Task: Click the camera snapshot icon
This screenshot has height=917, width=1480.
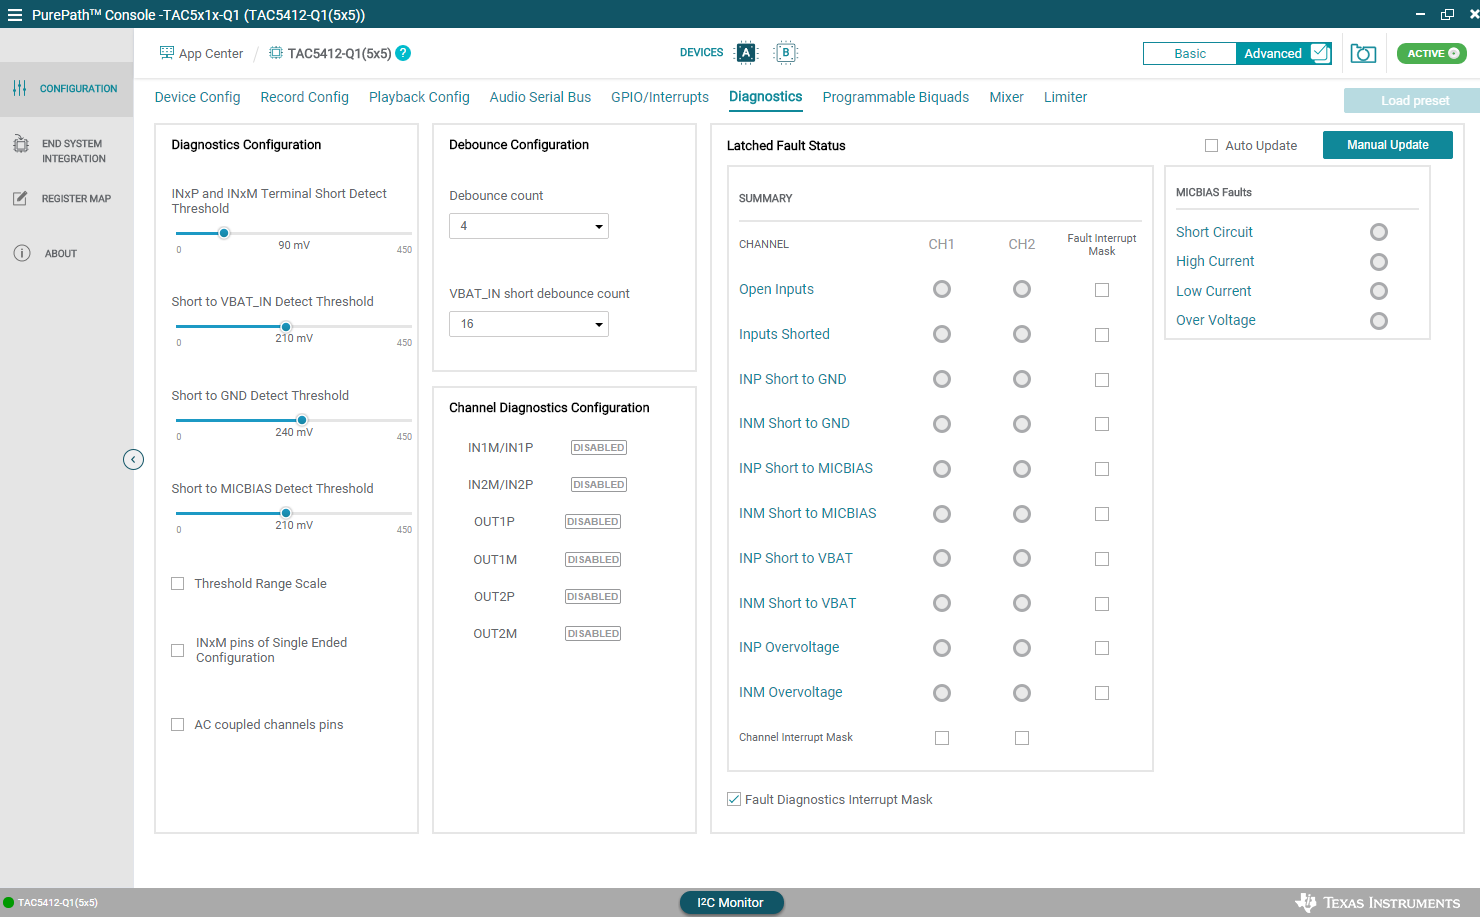Action: 1363,54
